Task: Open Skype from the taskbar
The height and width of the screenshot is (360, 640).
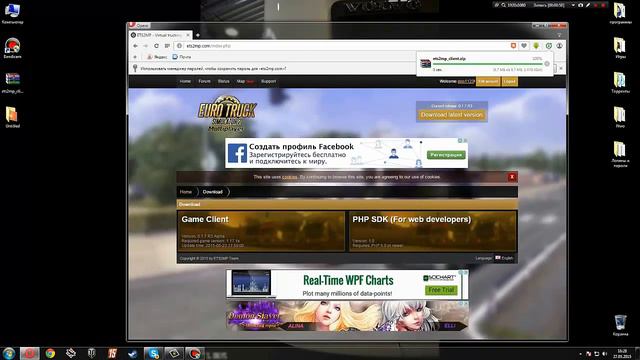Action: click(x=153, y=353)
